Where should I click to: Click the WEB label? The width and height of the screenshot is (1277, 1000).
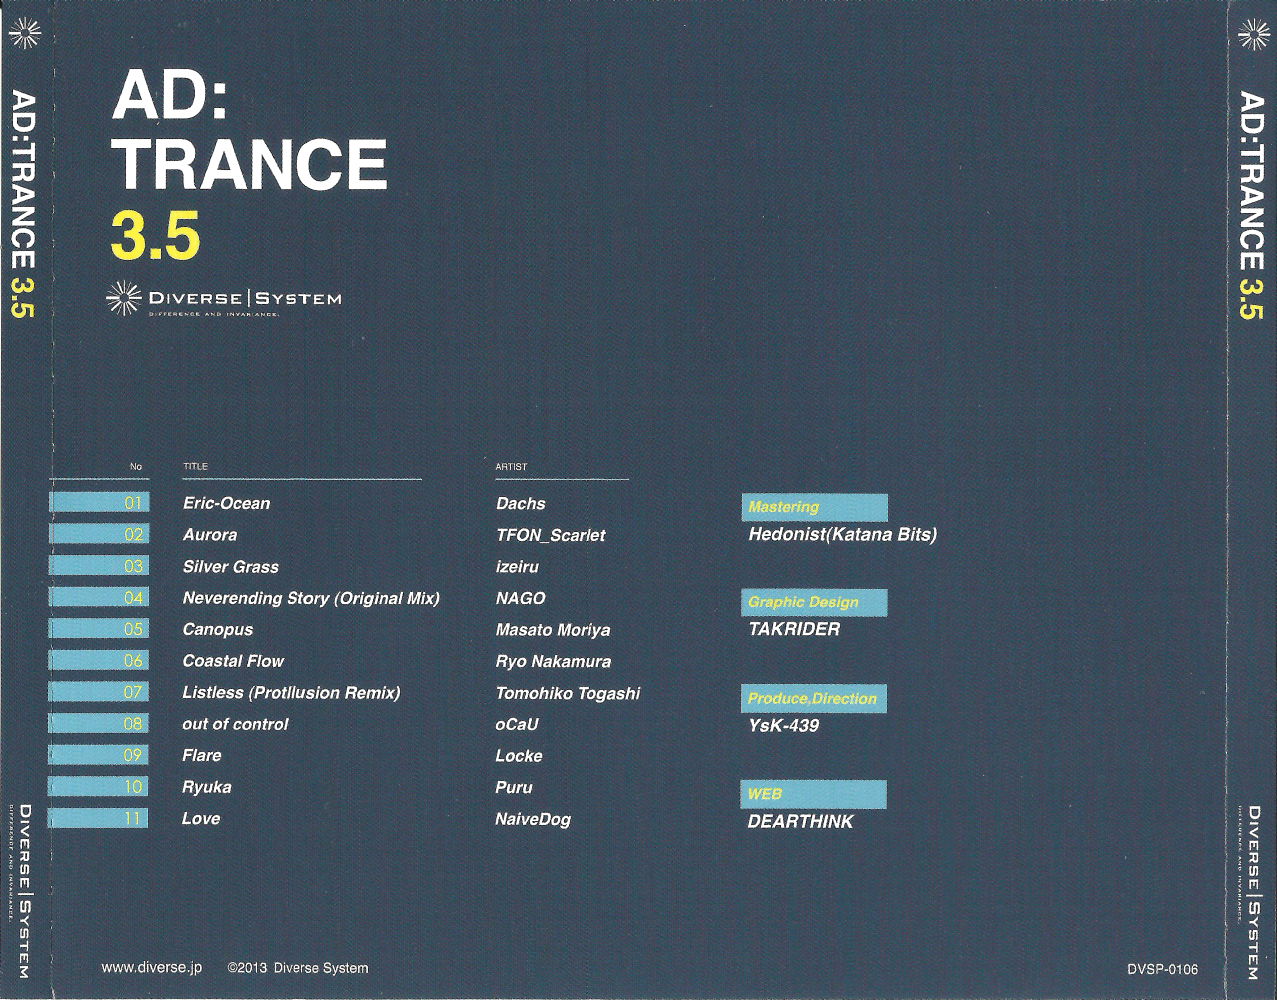[814, 794]
